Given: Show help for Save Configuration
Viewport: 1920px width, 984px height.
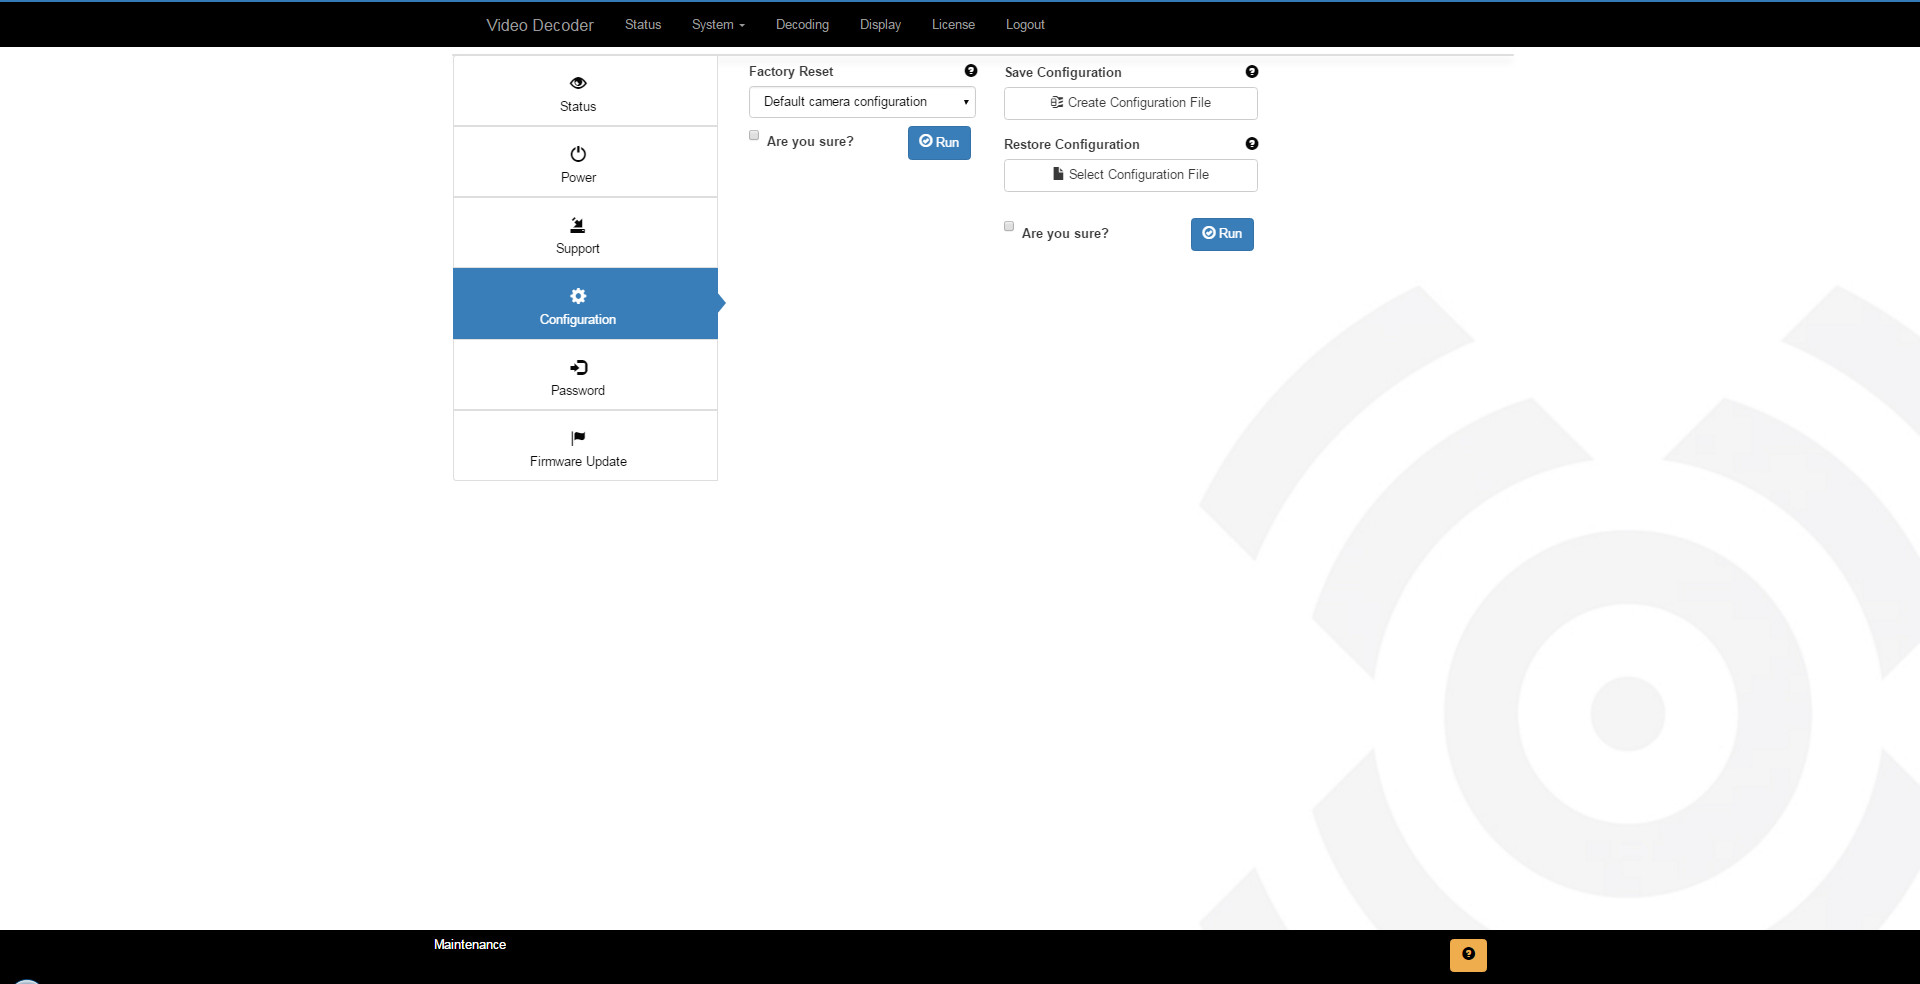Looking at the screenshot, I should click(1251, 72).
